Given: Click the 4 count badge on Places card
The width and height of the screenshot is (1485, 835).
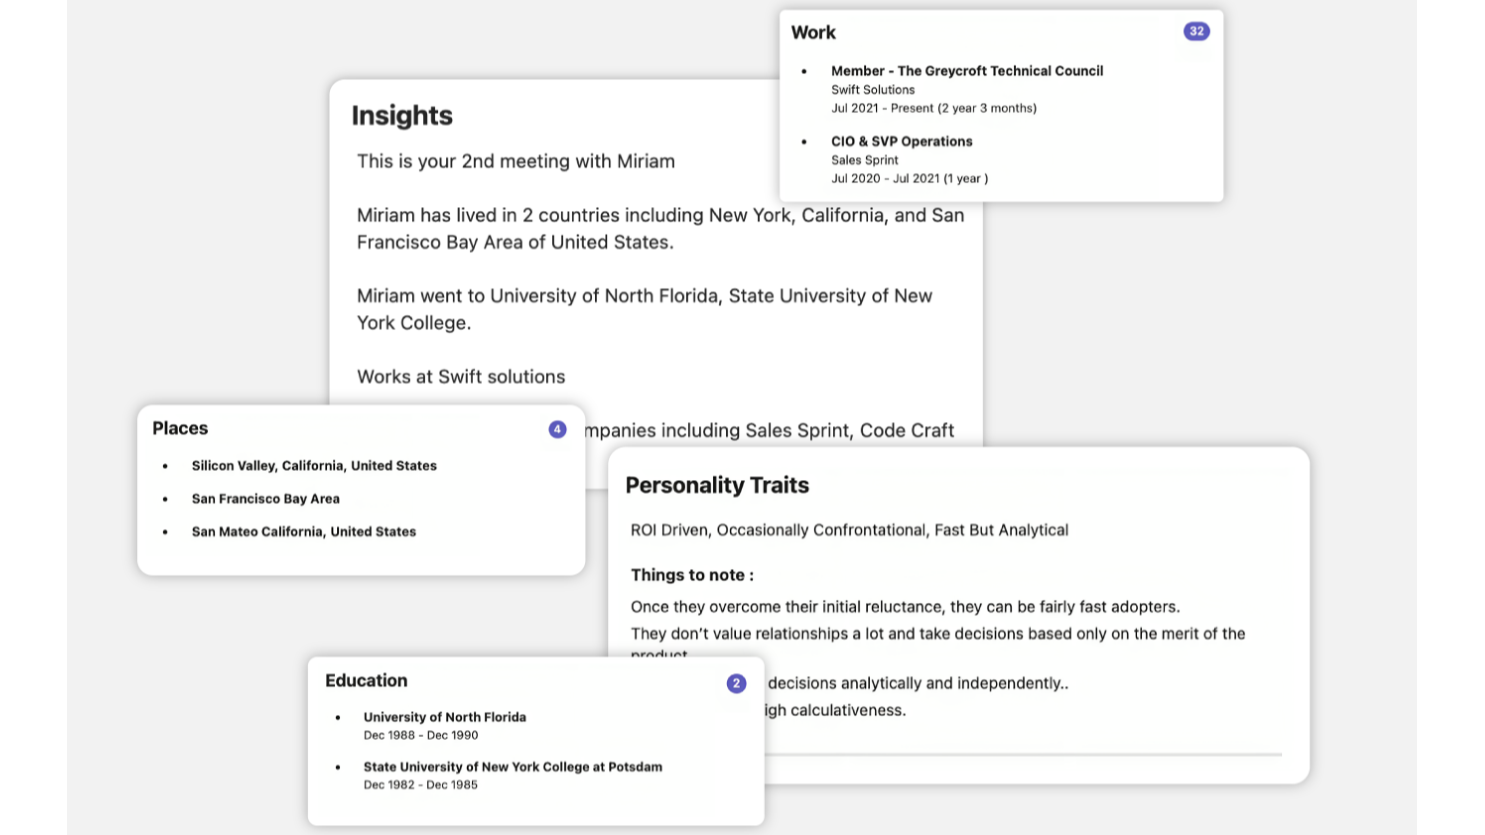Looking at the screenshot, I should tap(557, 429).
